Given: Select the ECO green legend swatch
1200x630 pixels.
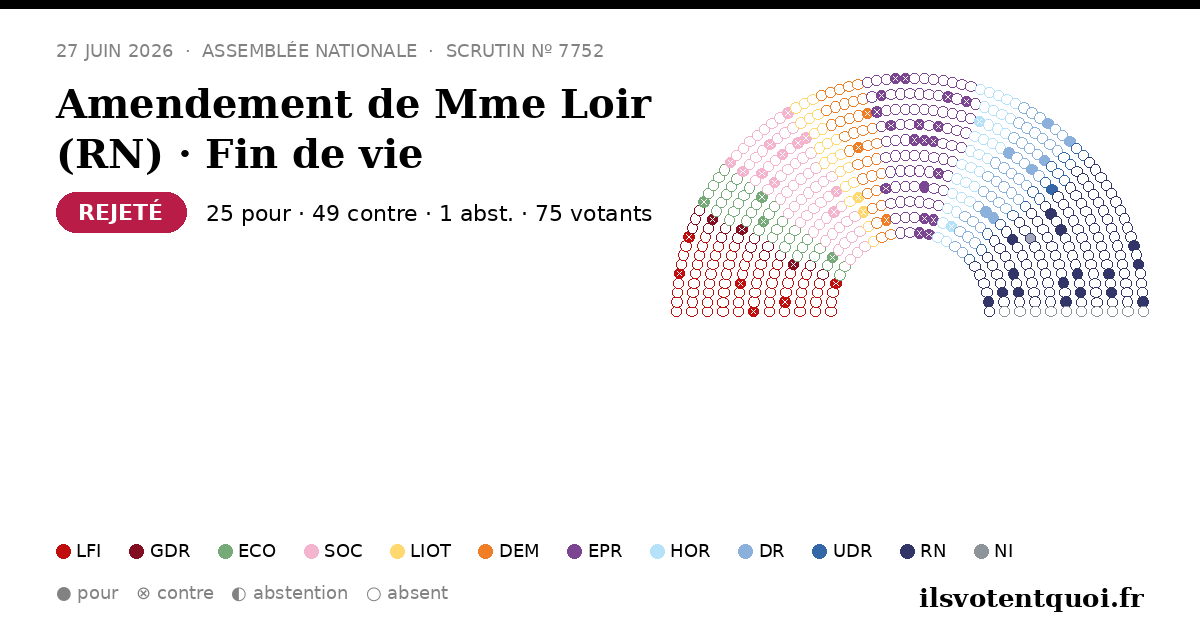Looking at the screenshot, I should [225, 551].
